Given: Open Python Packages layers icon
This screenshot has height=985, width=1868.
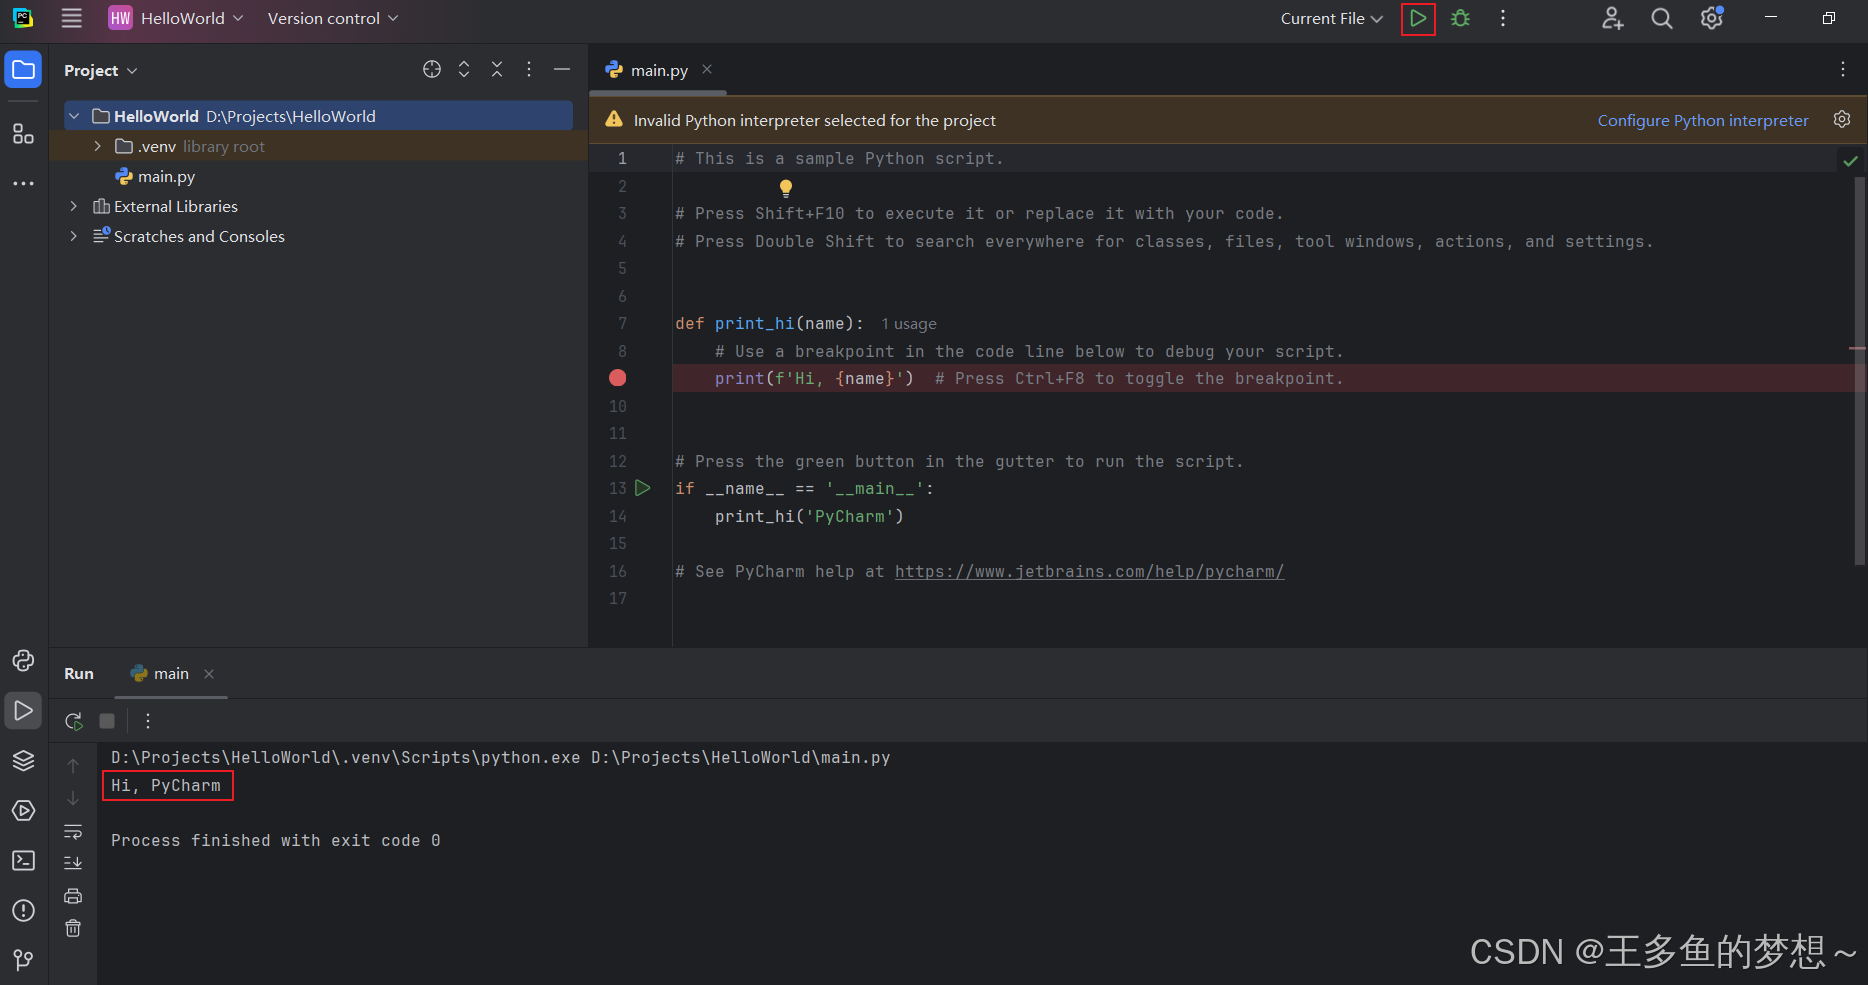Looking at the screenshot, I should [23, 761].
